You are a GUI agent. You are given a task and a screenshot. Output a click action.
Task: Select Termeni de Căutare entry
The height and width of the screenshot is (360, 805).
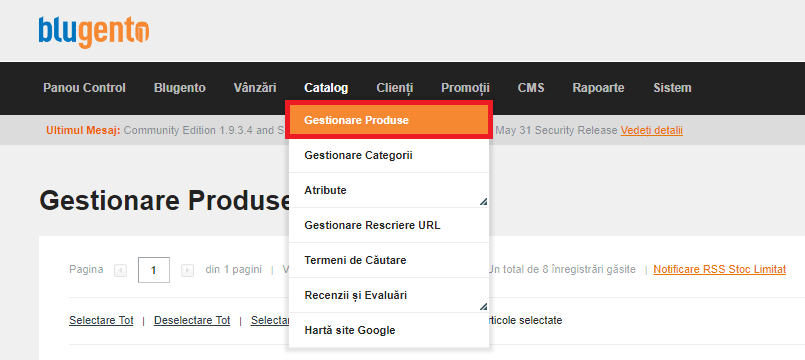tap(389, 260)
